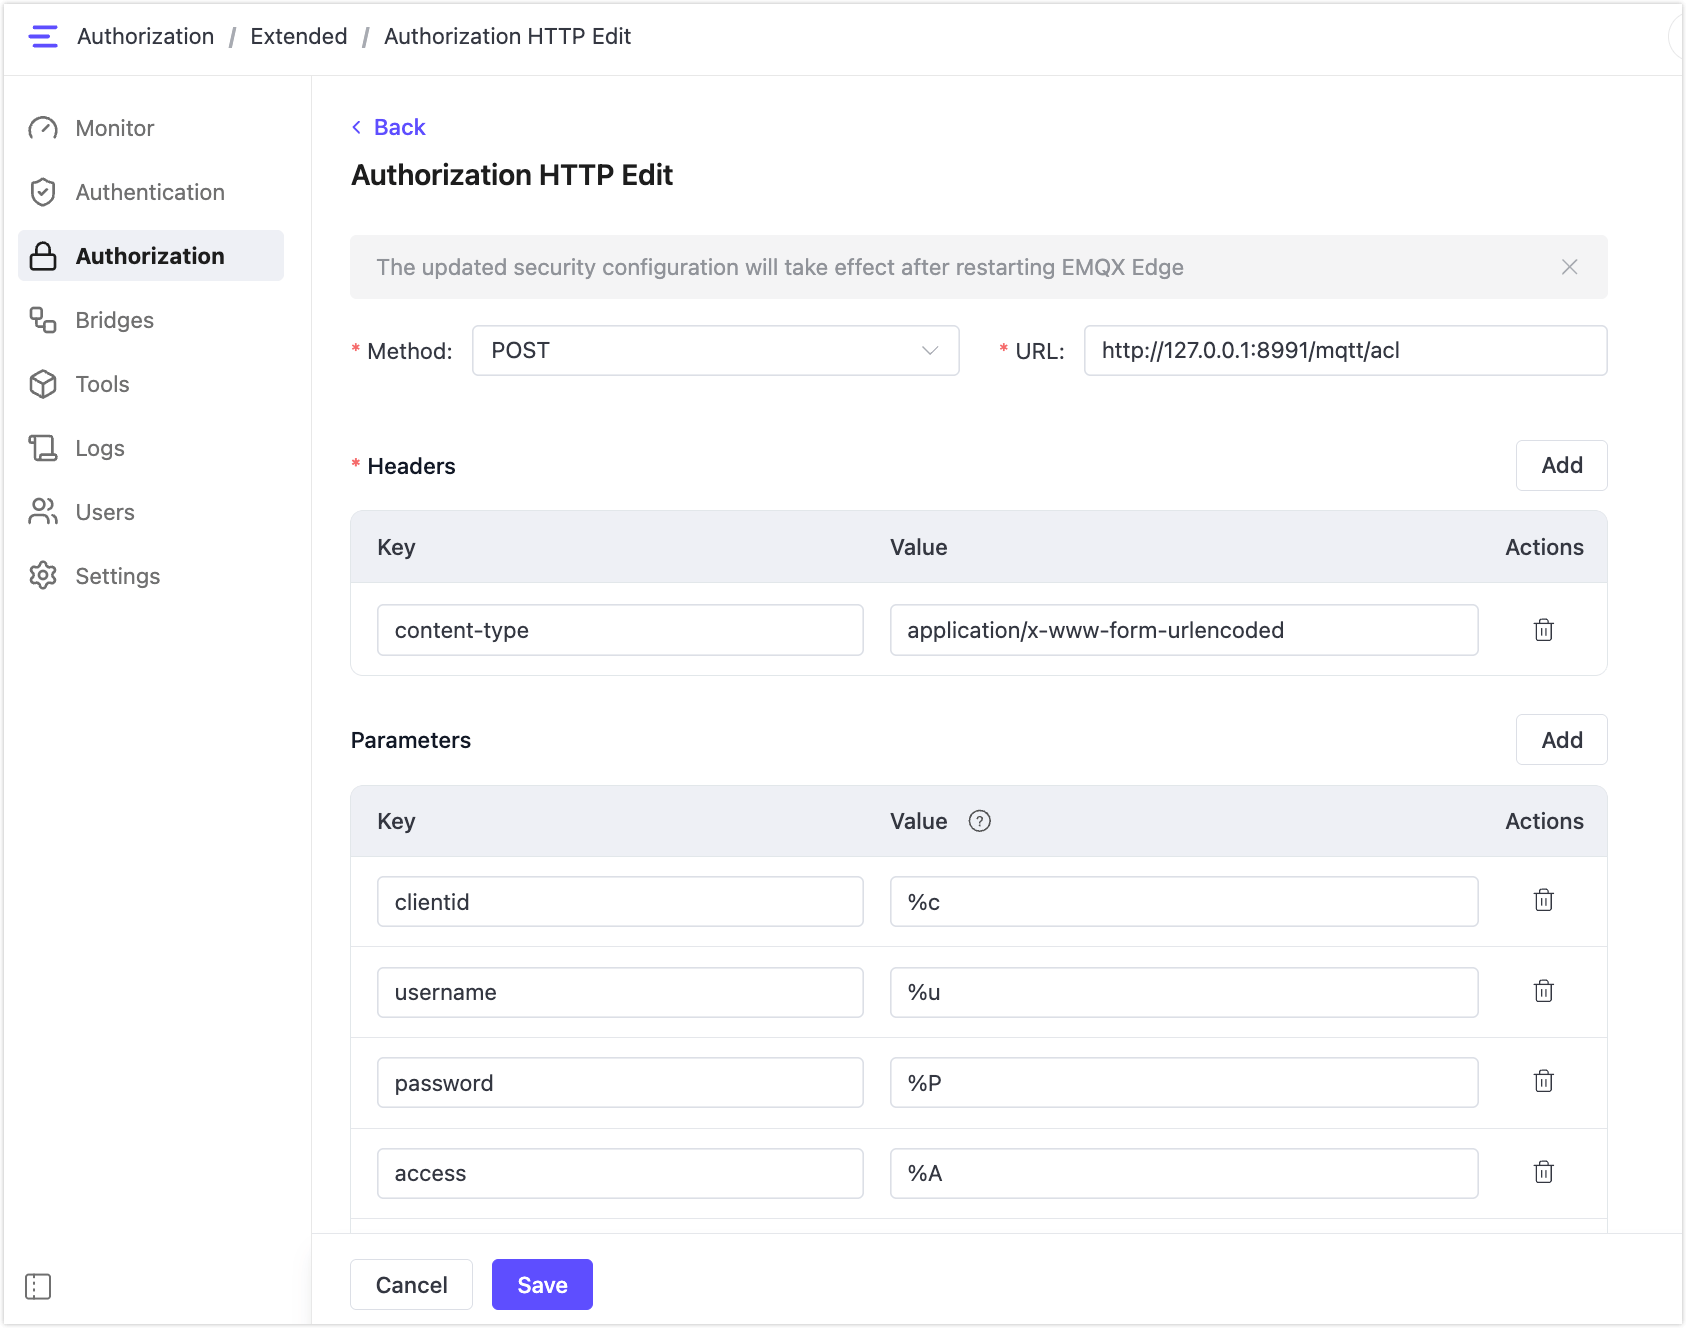Remove the clientid parameter row
Screen dimensions: 1686x1328
1543,901
